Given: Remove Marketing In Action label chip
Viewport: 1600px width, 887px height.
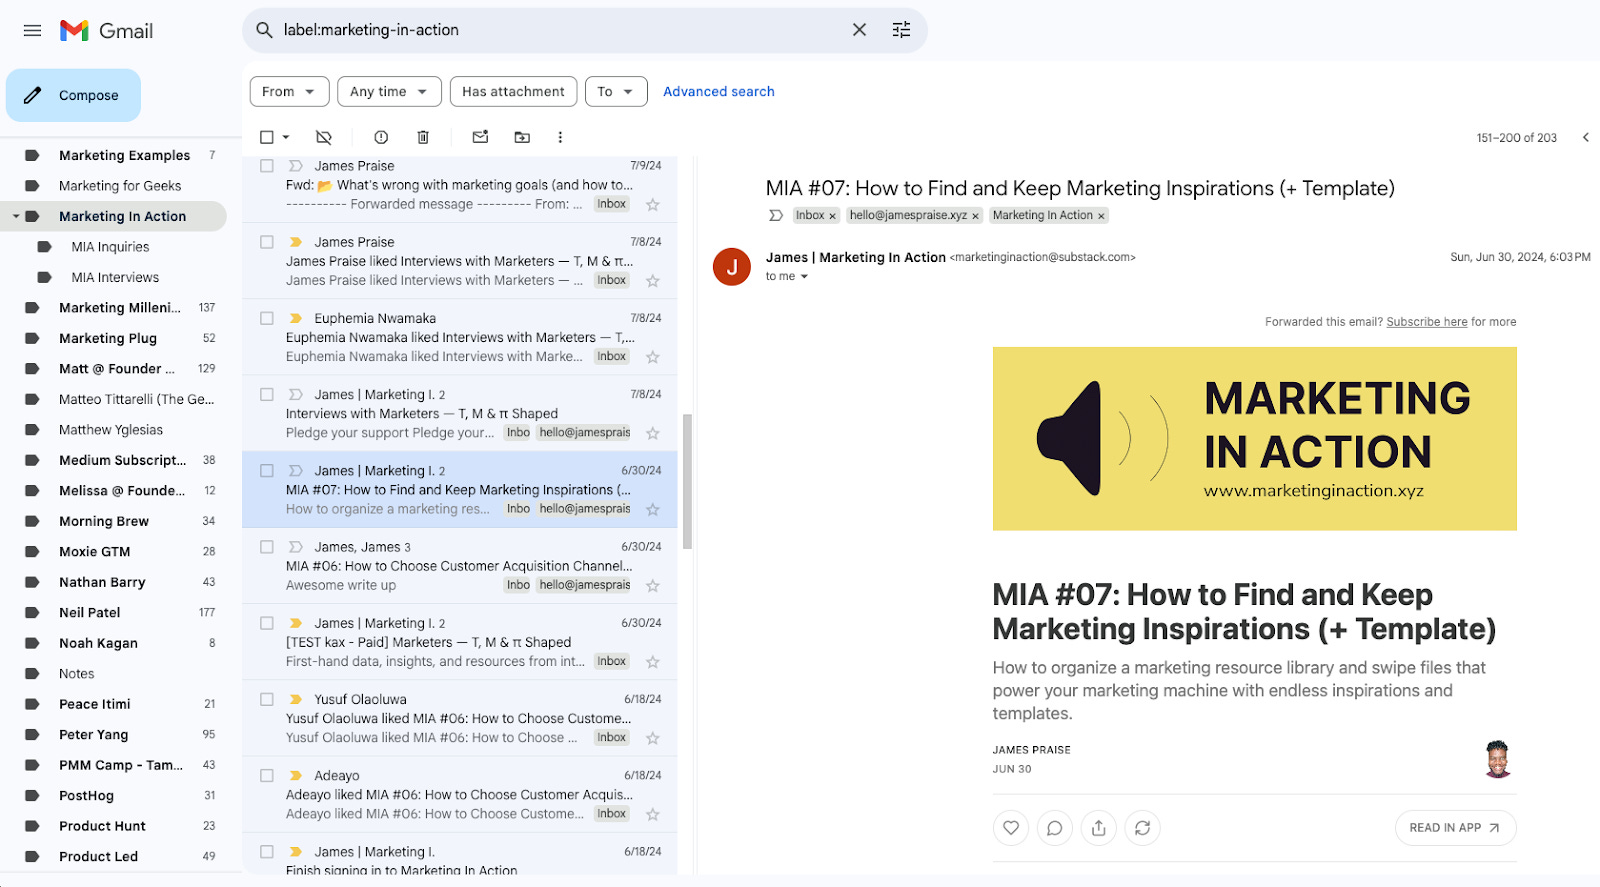Looking at the screenshot, I should click(1101, 216).
